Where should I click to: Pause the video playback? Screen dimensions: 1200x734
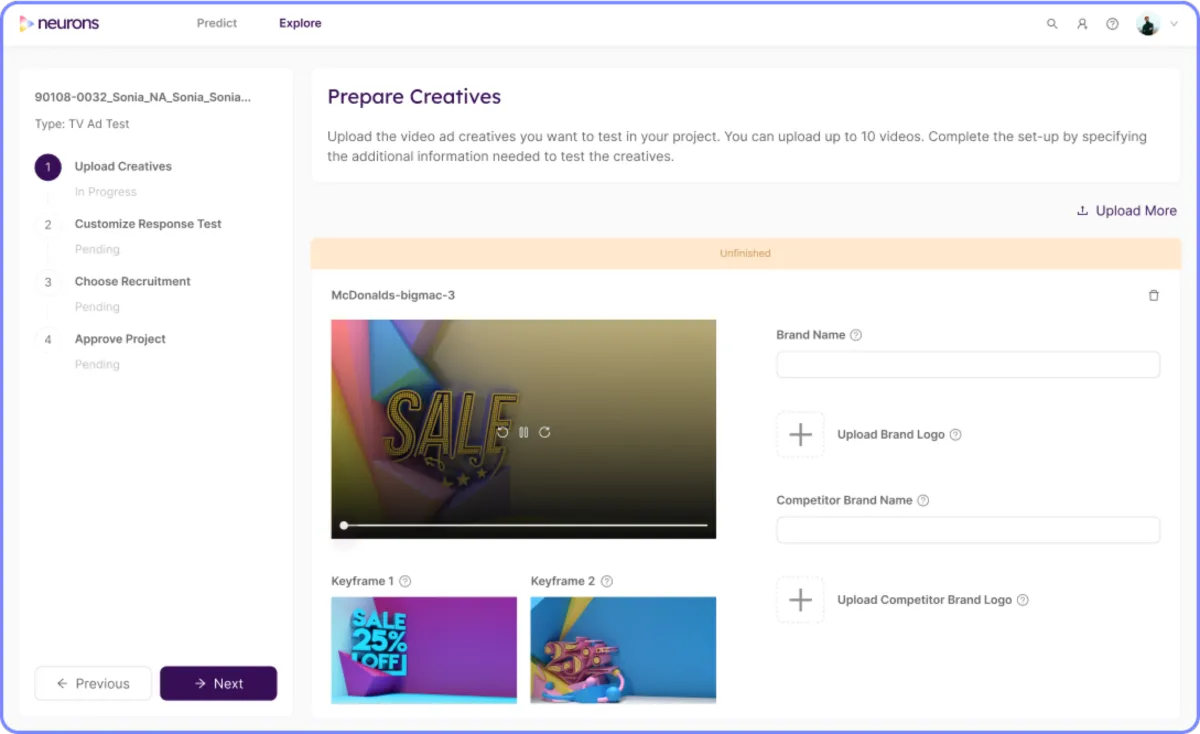coord(524,432)
